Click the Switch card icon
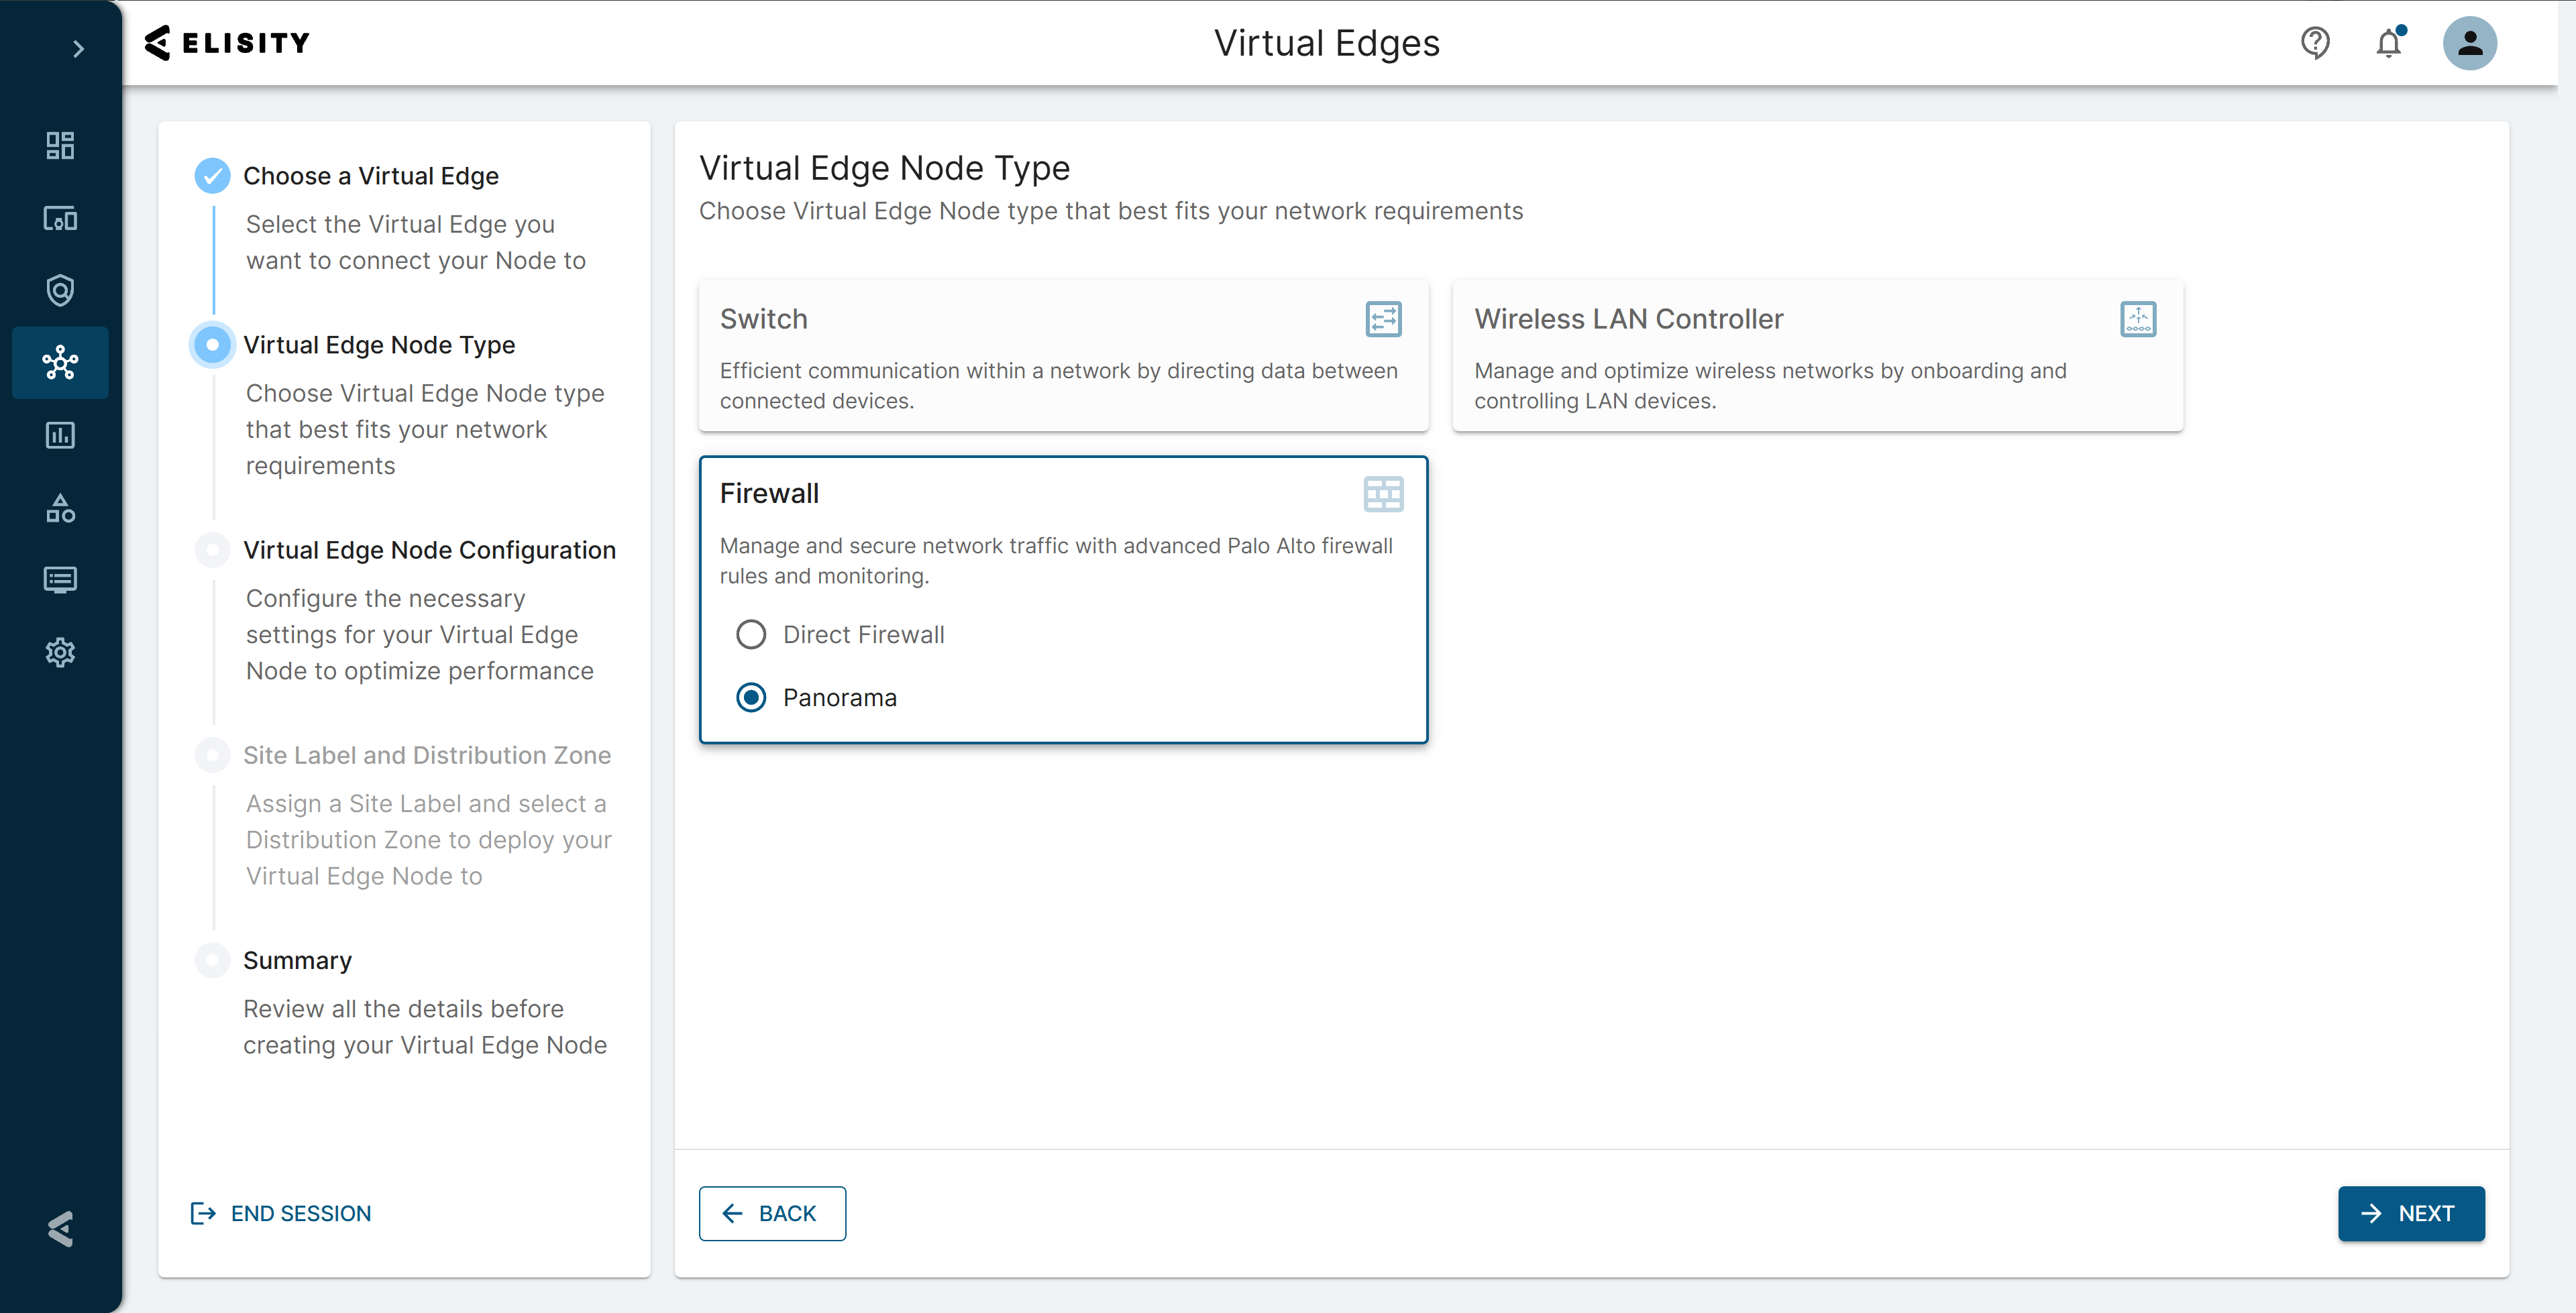 click(x=1383, y=319)
